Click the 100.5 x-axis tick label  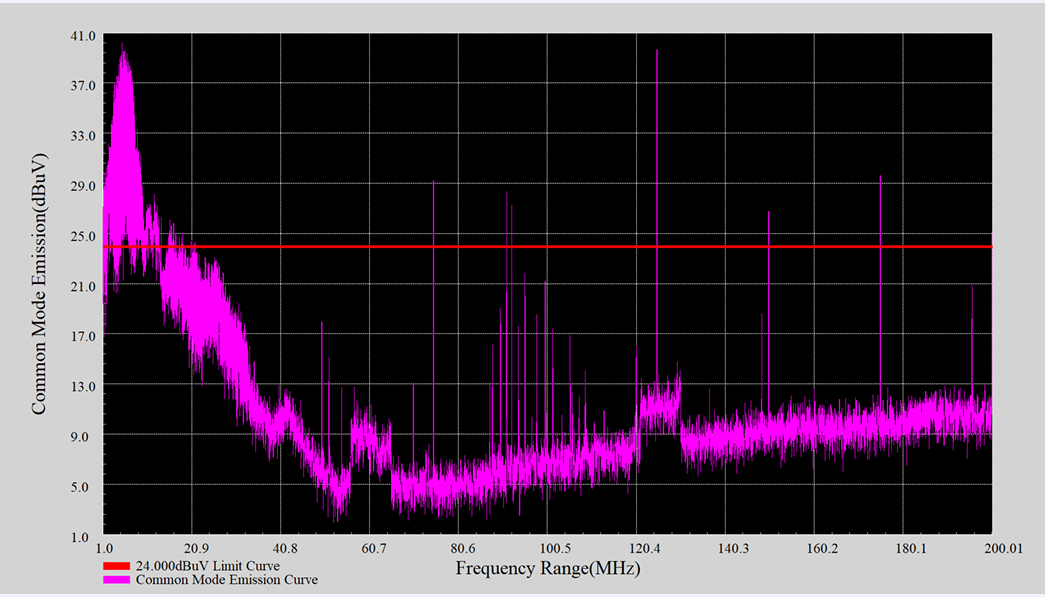coord(554,549)
